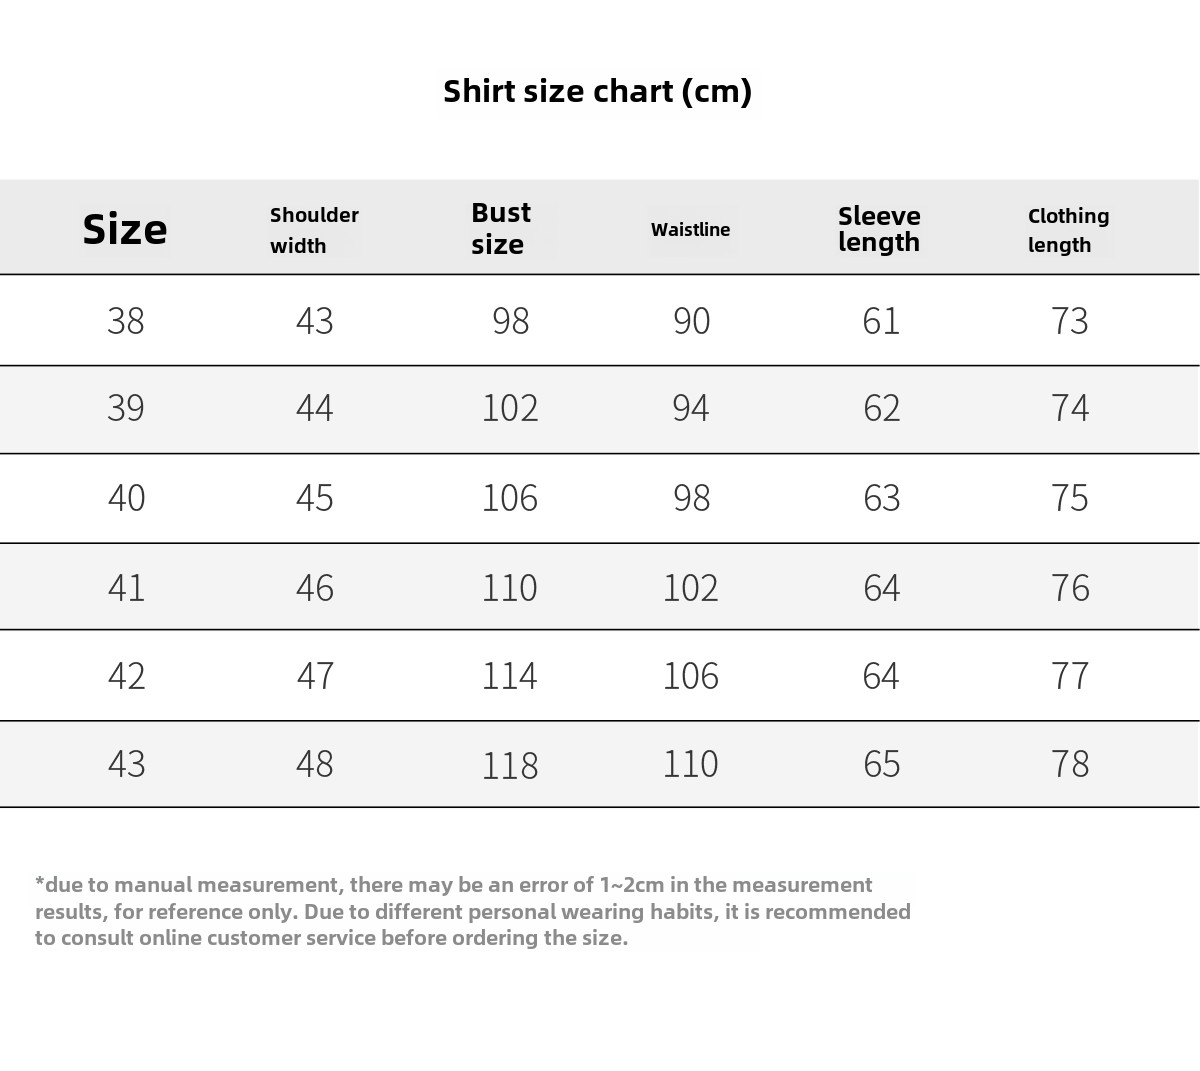
Task: Click the Shoulder width column header
Action: click(314, 230)
